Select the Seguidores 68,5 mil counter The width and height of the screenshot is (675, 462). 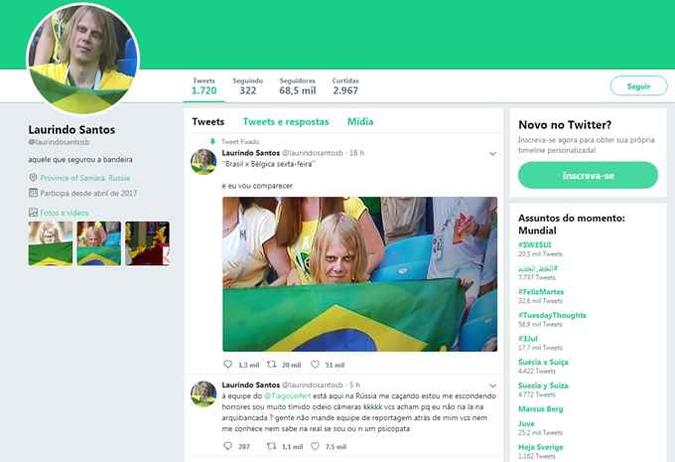[x=297, y=87]
